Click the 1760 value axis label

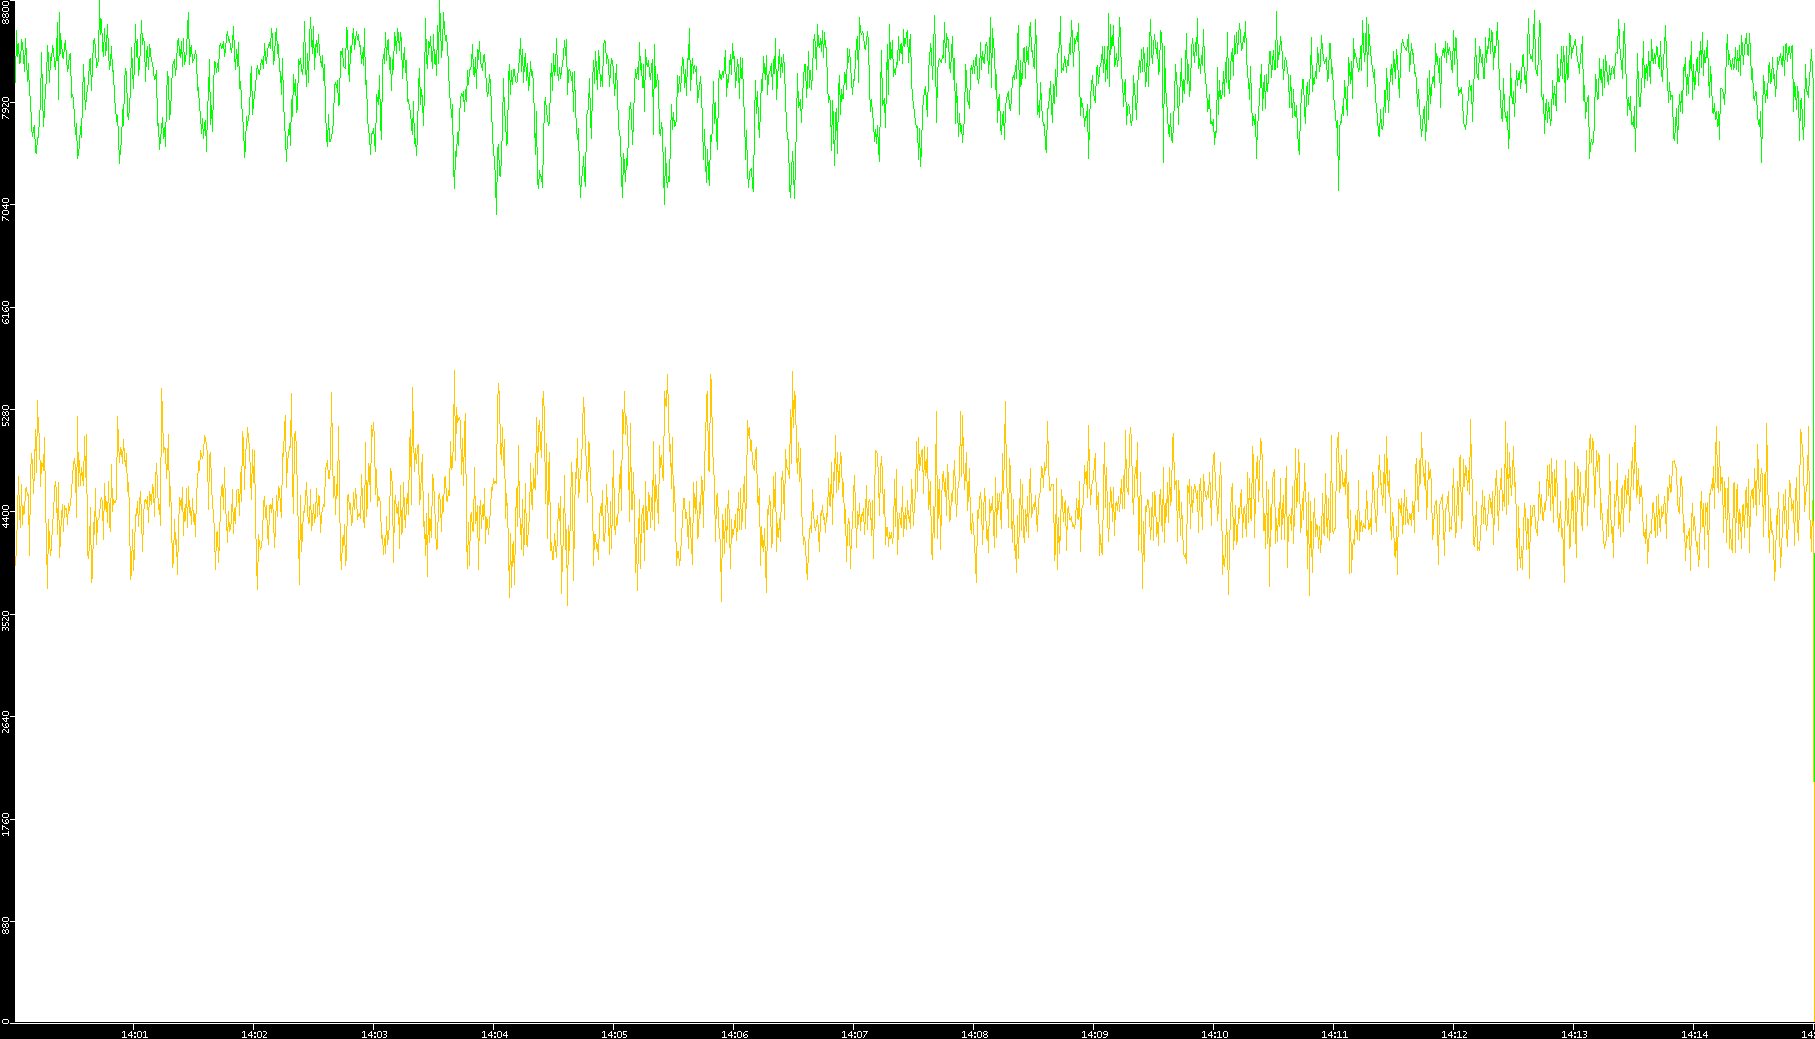coord(6,823)
